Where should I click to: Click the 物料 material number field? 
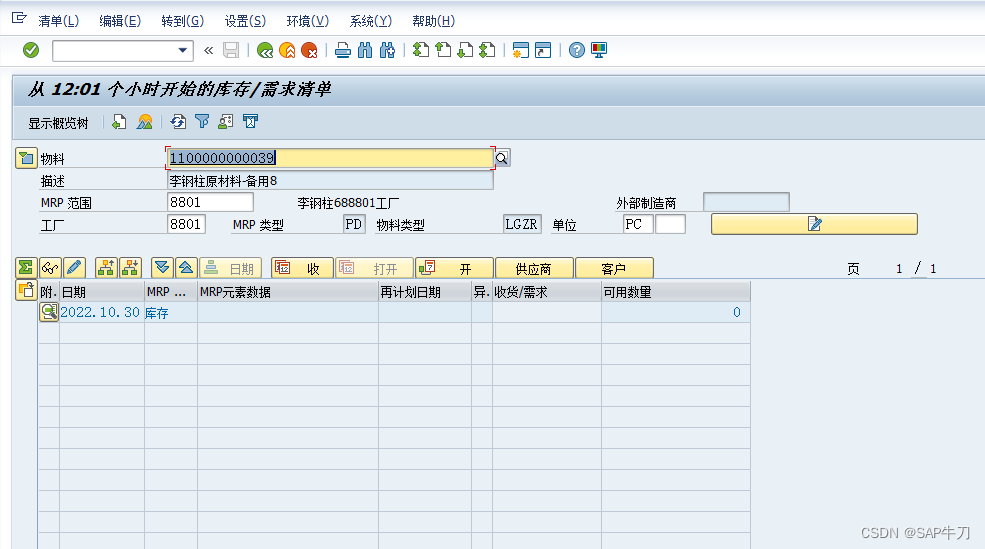coord(330,158)
